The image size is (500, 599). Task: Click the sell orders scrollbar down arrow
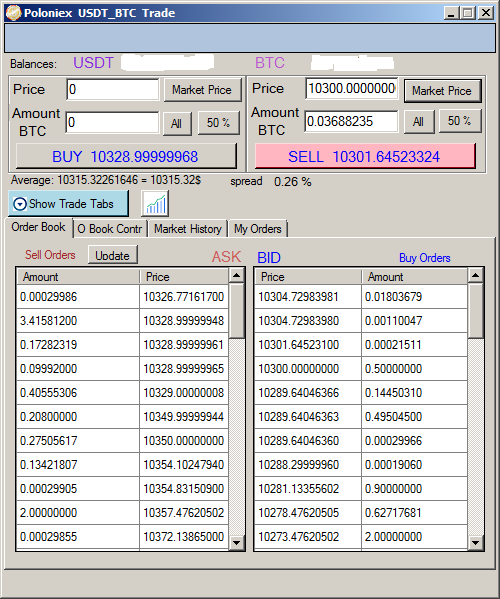236,542
